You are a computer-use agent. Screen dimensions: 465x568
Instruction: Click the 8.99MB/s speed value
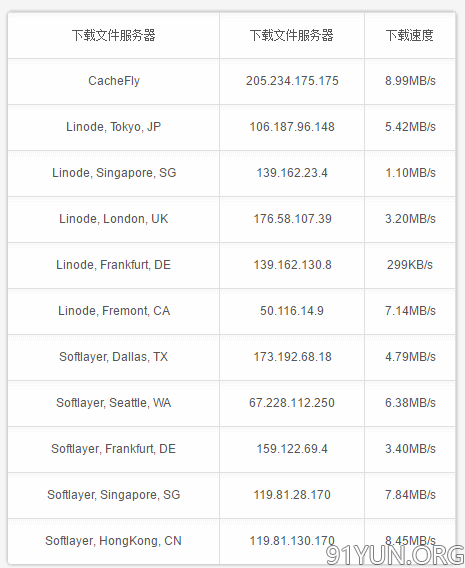pyautogui.click(x=410, y=81)
